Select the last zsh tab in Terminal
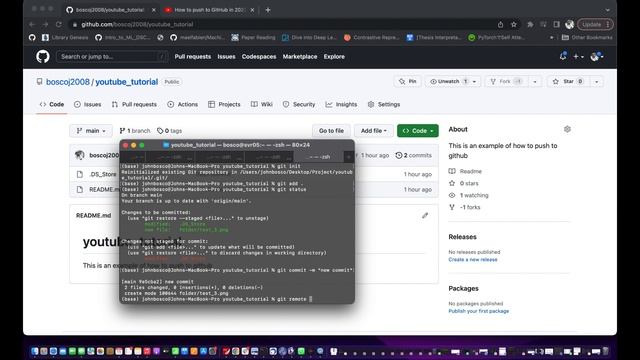Image resolution: width=640 pixels, height=360 pixels. 319,157
